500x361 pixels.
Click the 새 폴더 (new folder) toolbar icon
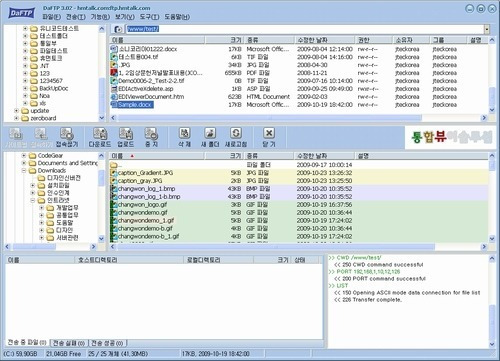coord(210,133)
